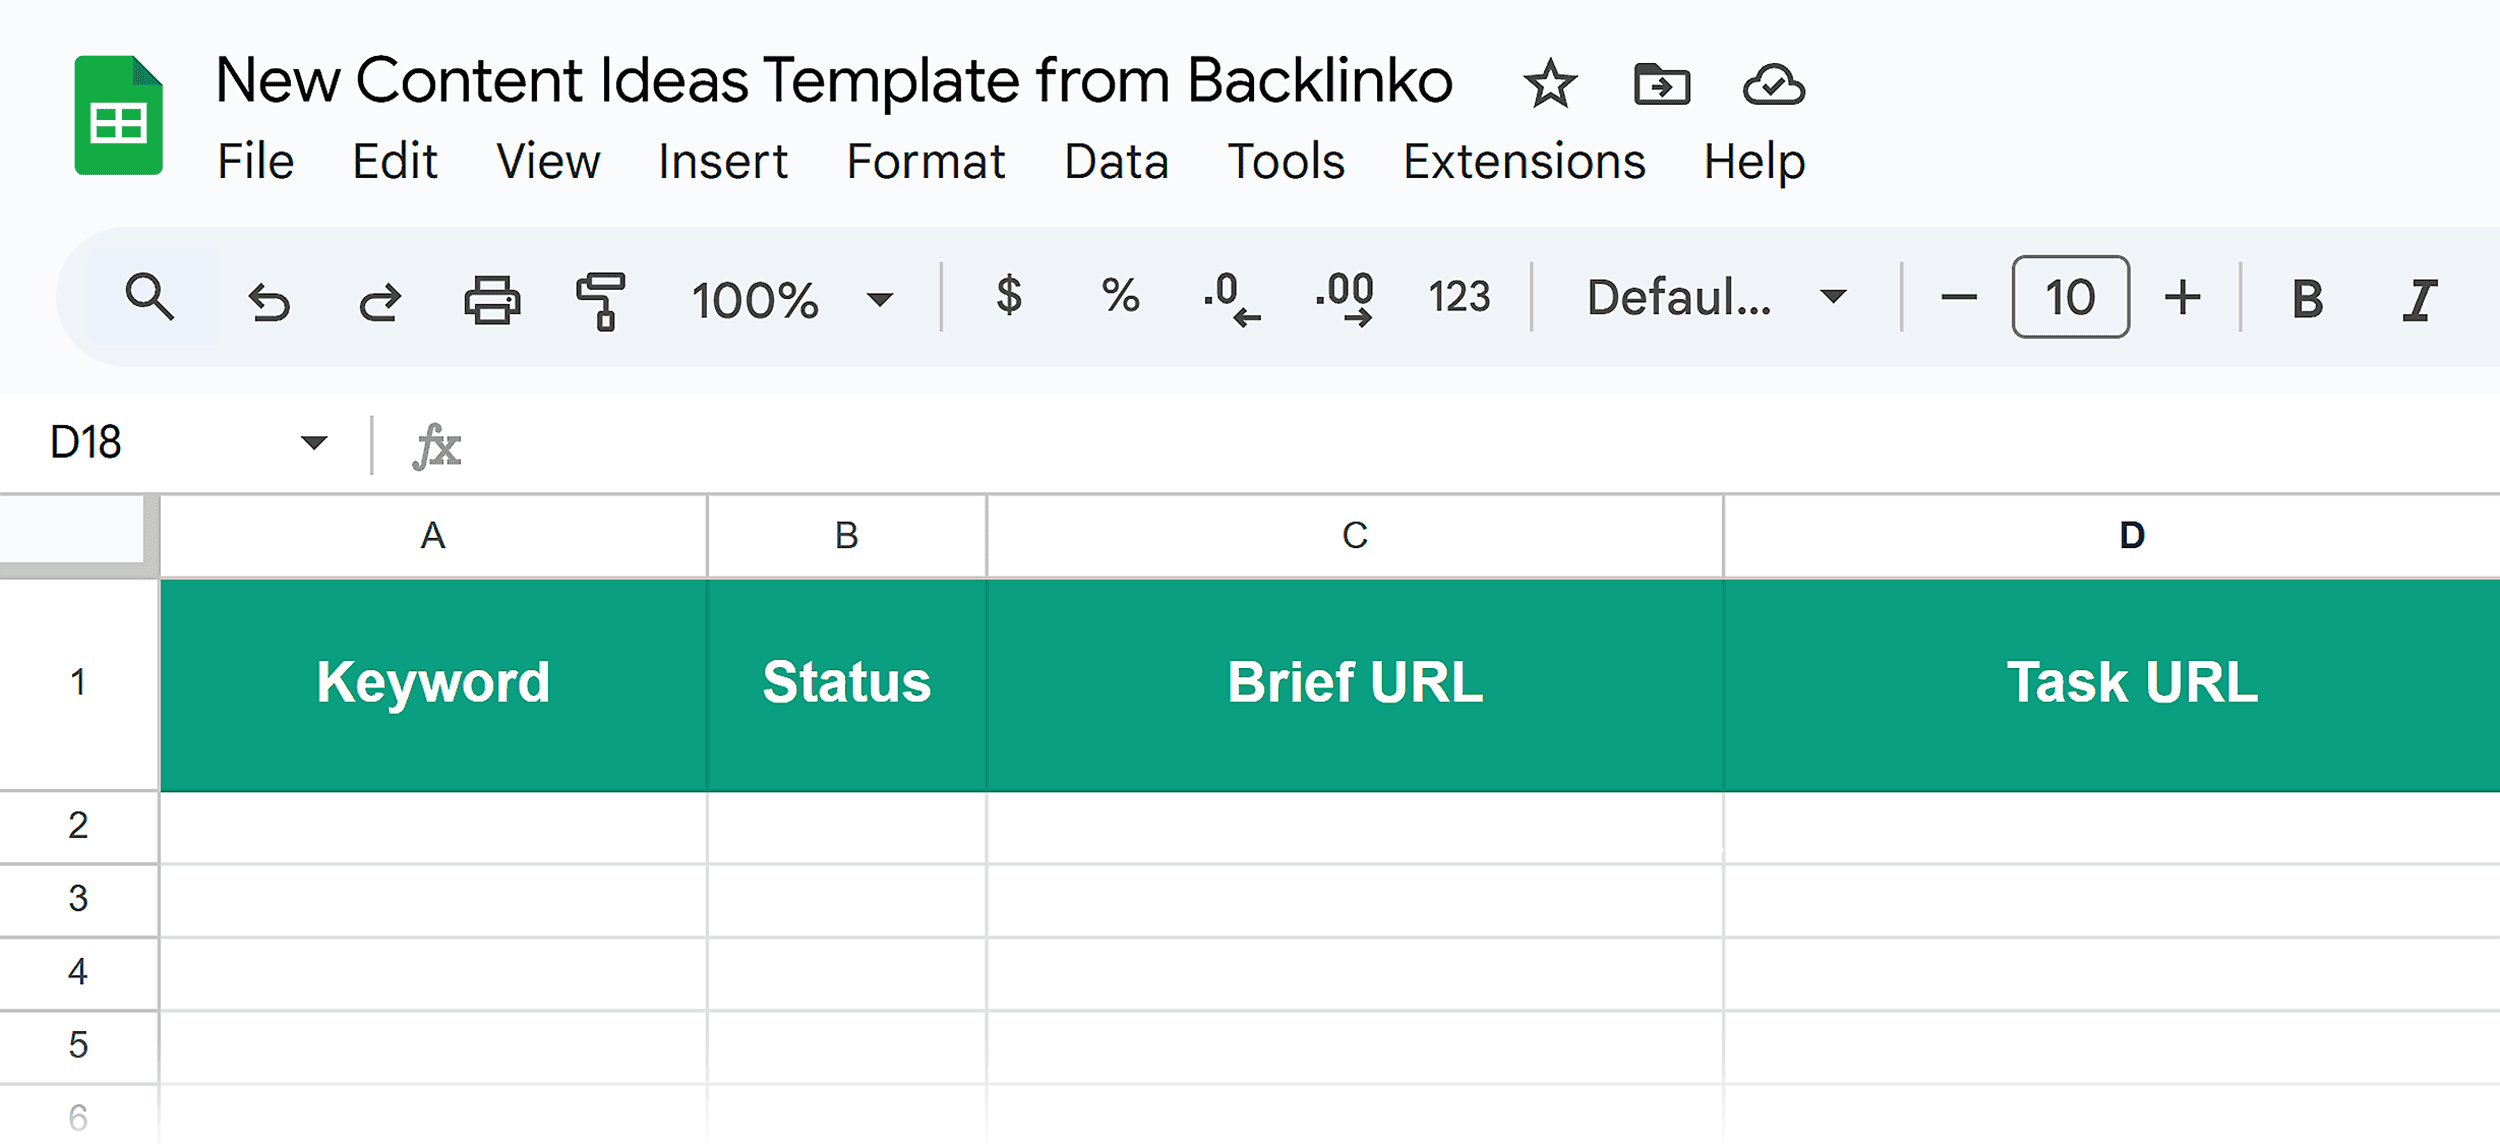
Task: Open the Insert menu
Action: (x=722, y=161)
